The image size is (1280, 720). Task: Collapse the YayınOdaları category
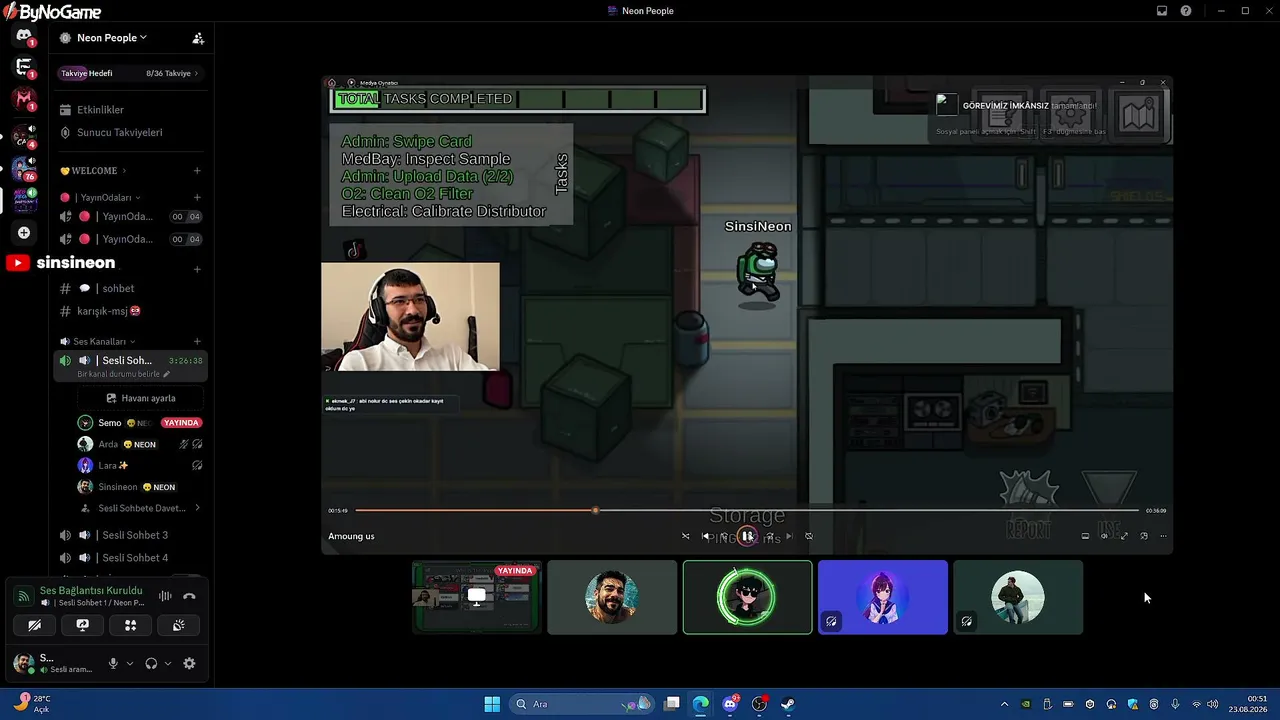click(x=102, y=198)
